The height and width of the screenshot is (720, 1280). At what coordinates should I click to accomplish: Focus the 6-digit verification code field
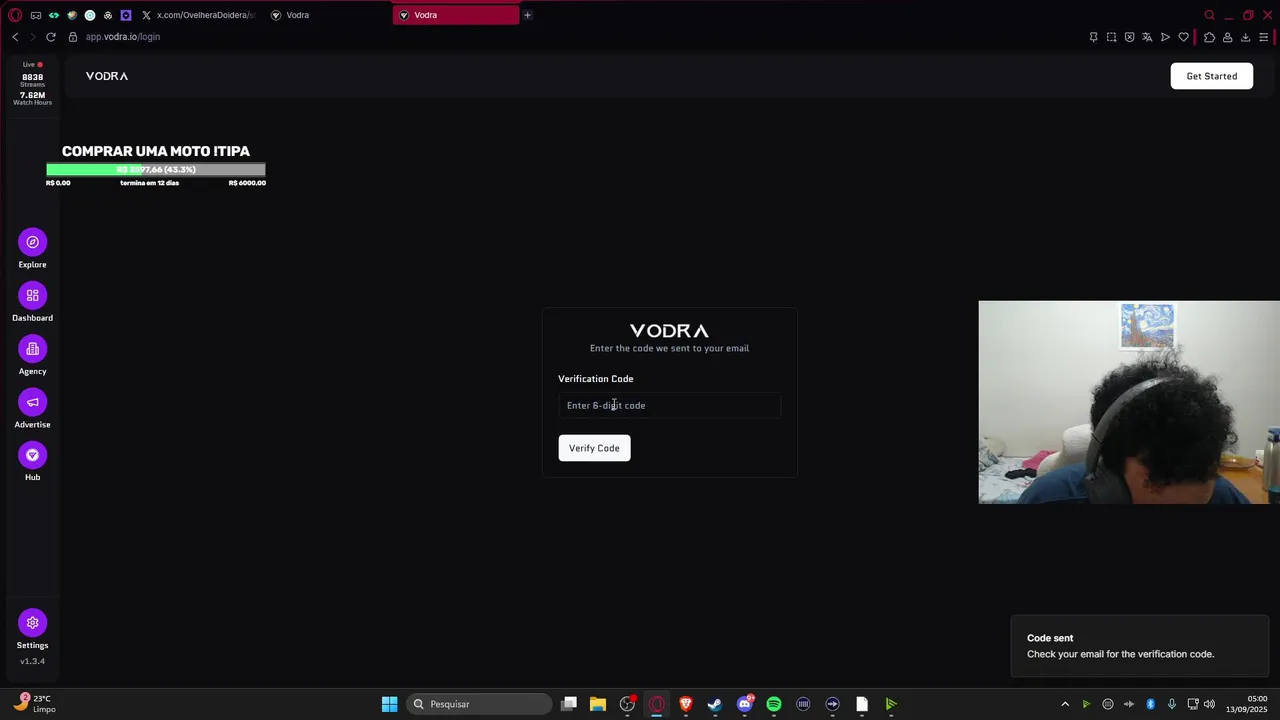[x=669, y=405]
